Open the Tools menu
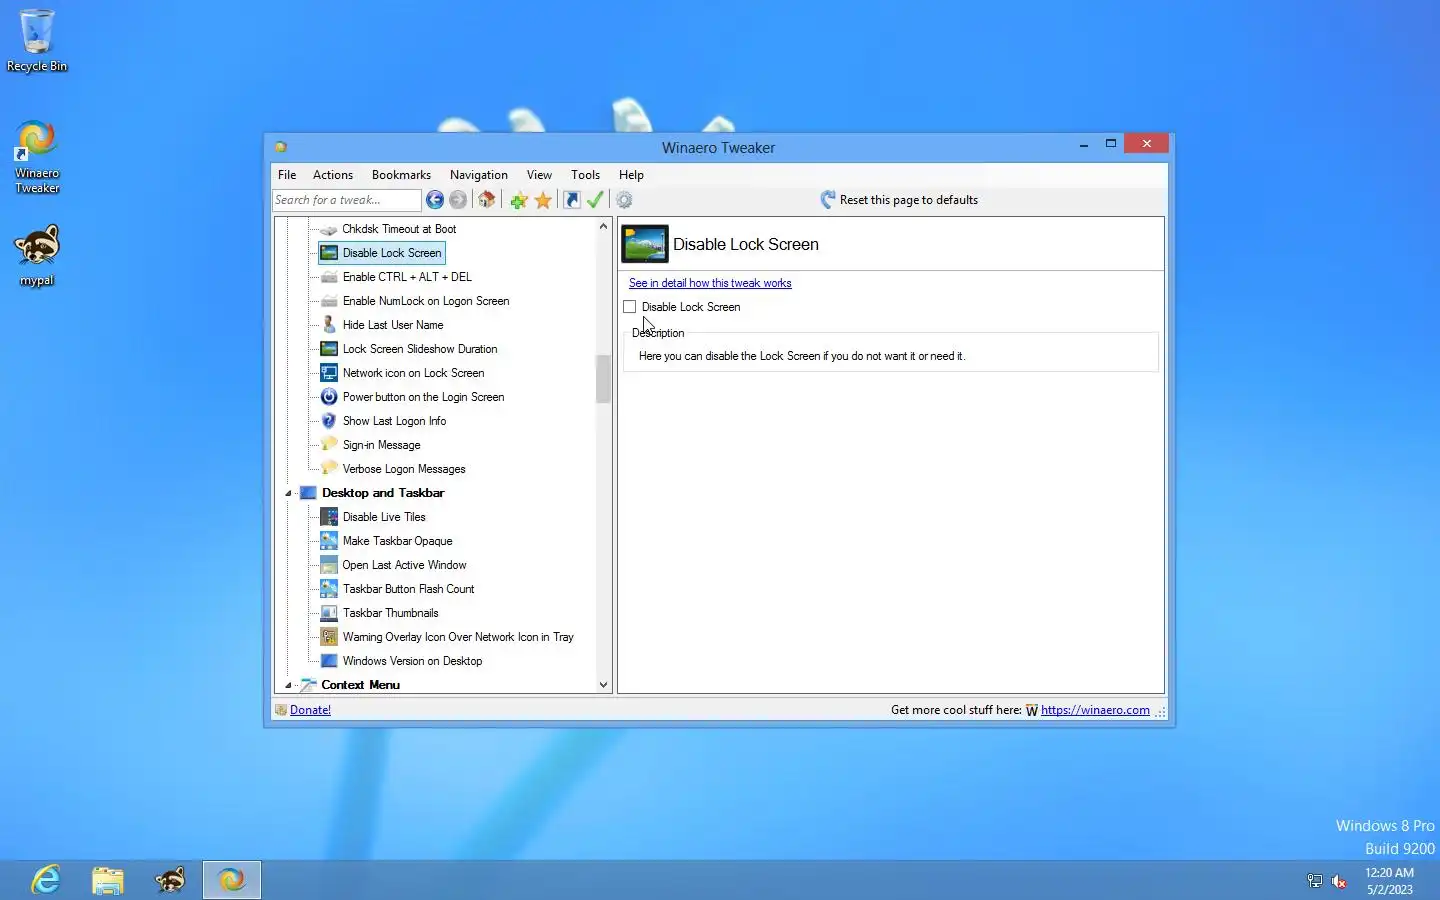Viewport: 1440px width, 900px height. 585,175
